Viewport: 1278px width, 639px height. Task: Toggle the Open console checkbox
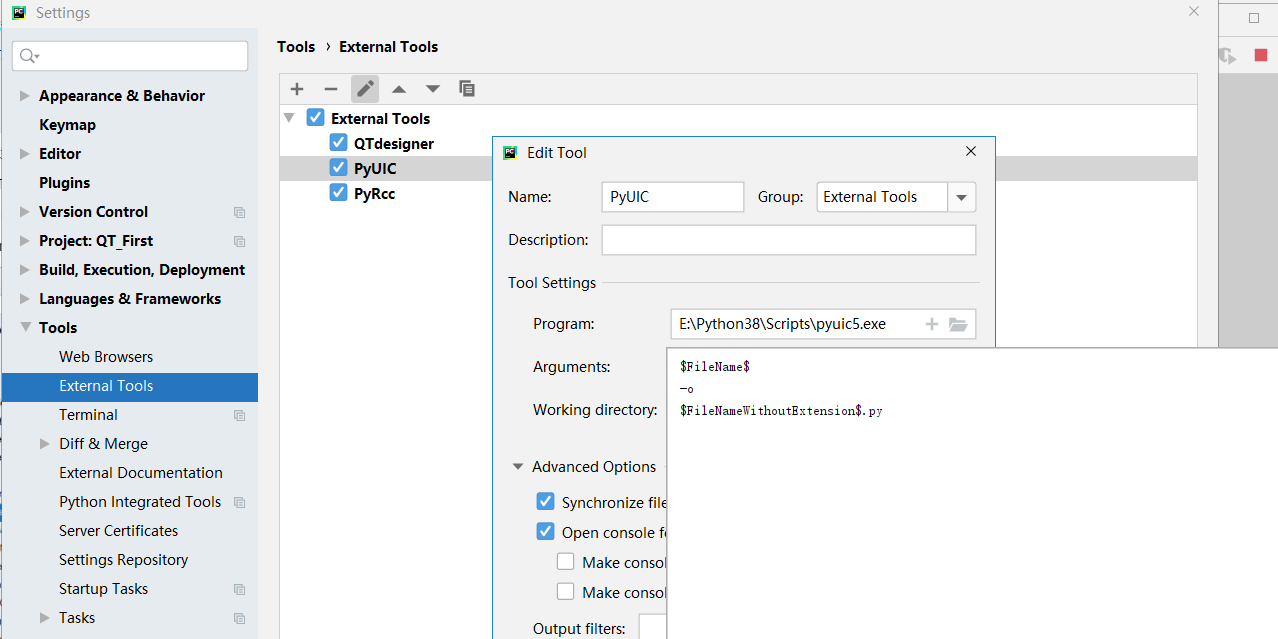(545, 532)
